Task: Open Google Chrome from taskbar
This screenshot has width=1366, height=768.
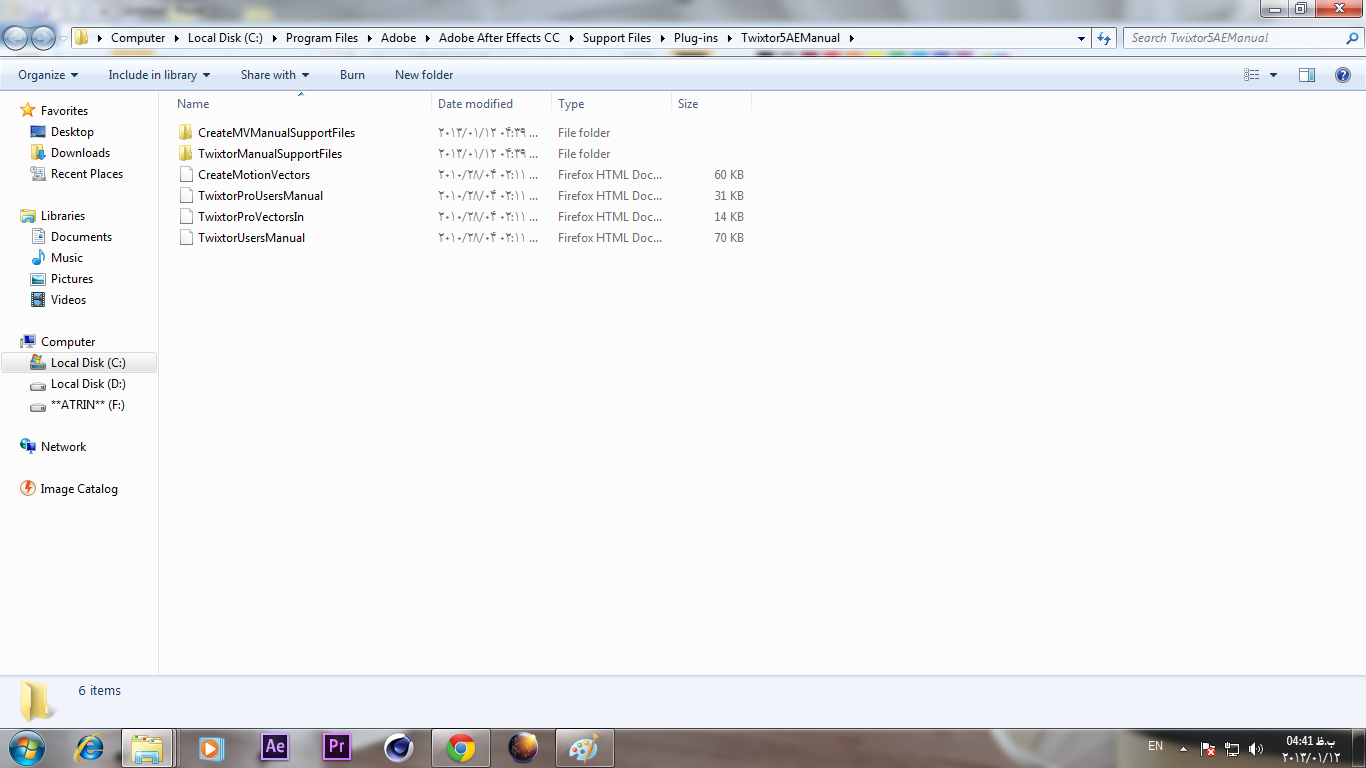Action: (461, 747)
